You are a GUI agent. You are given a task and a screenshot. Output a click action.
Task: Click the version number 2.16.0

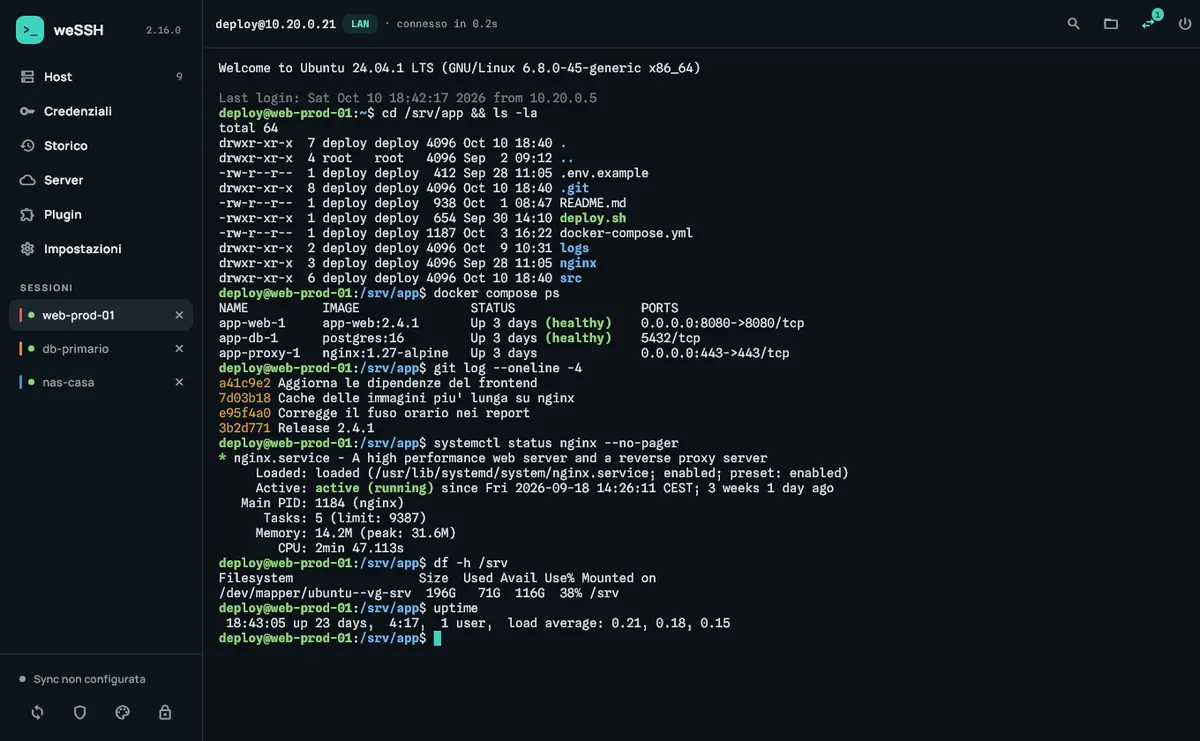point(164,30)
